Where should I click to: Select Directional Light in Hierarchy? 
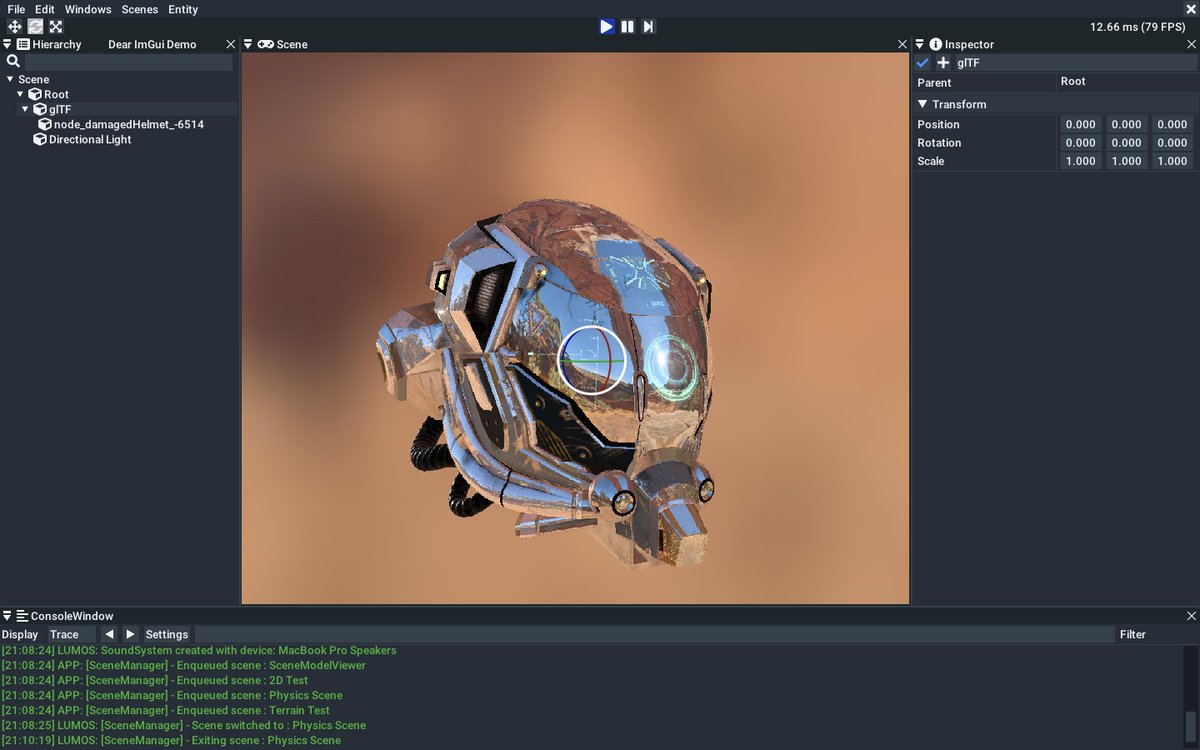click(x=90, y=139)
